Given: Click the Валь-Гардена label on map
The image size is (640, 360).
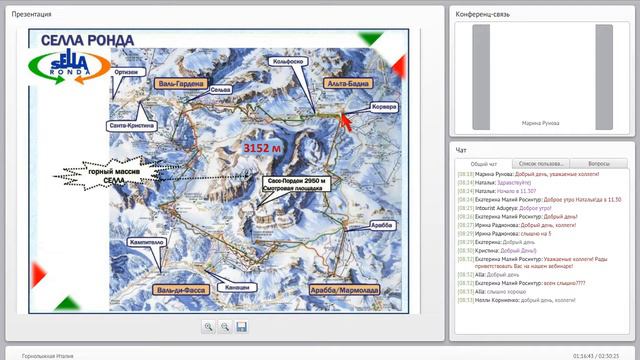Looking at the screenshot, I should click(x=181, y=84).
